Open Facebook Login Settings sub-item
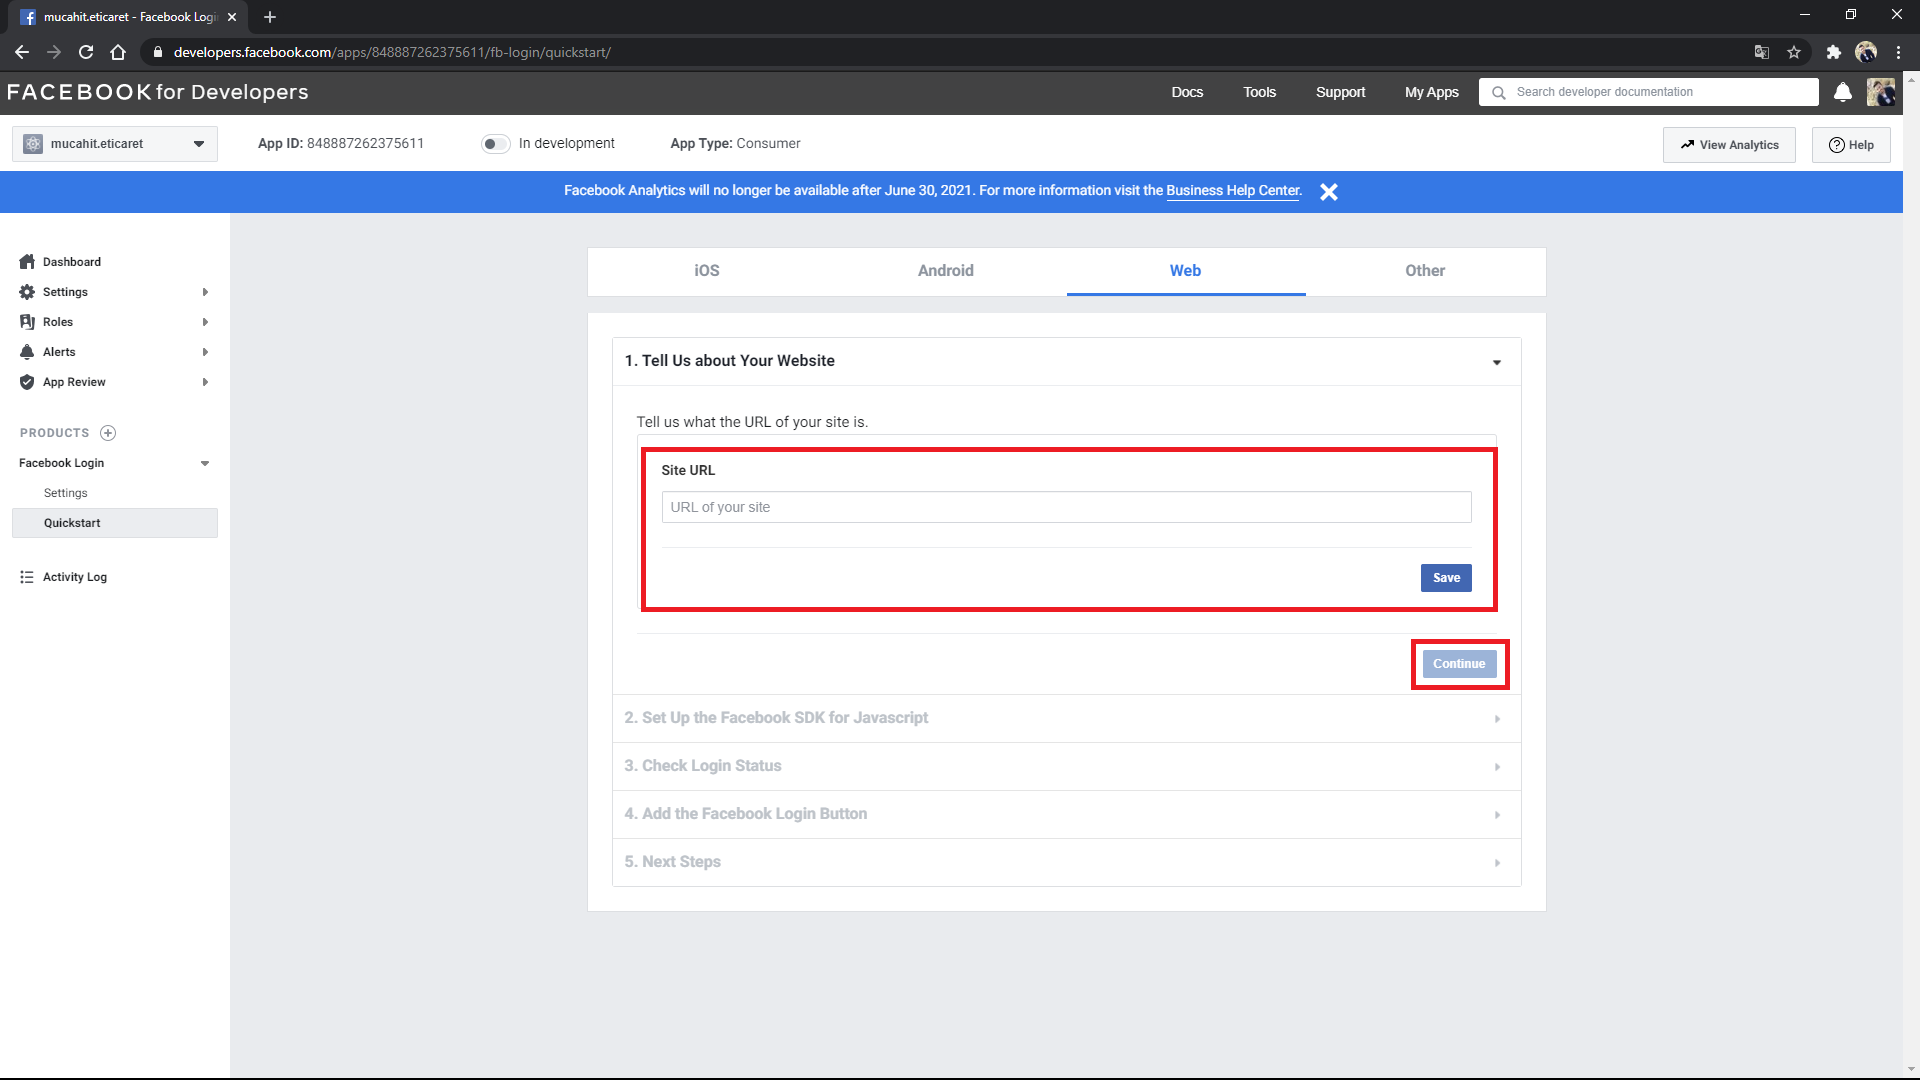The image size is (1920, 1080). (66, 493)
